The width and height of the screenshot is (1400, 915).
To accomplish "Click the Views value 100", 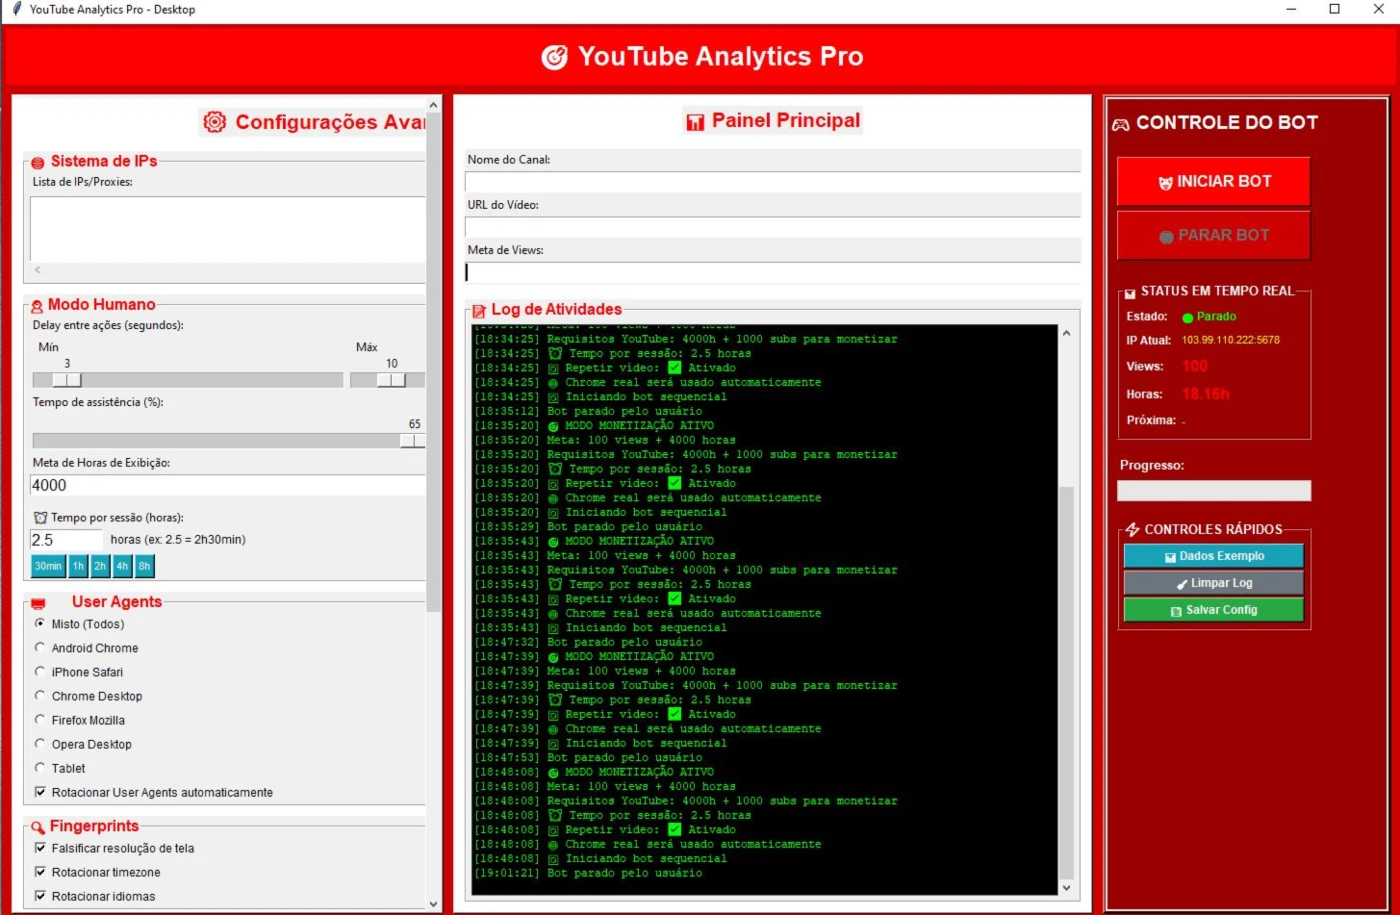I will (x=1195, y=366).
